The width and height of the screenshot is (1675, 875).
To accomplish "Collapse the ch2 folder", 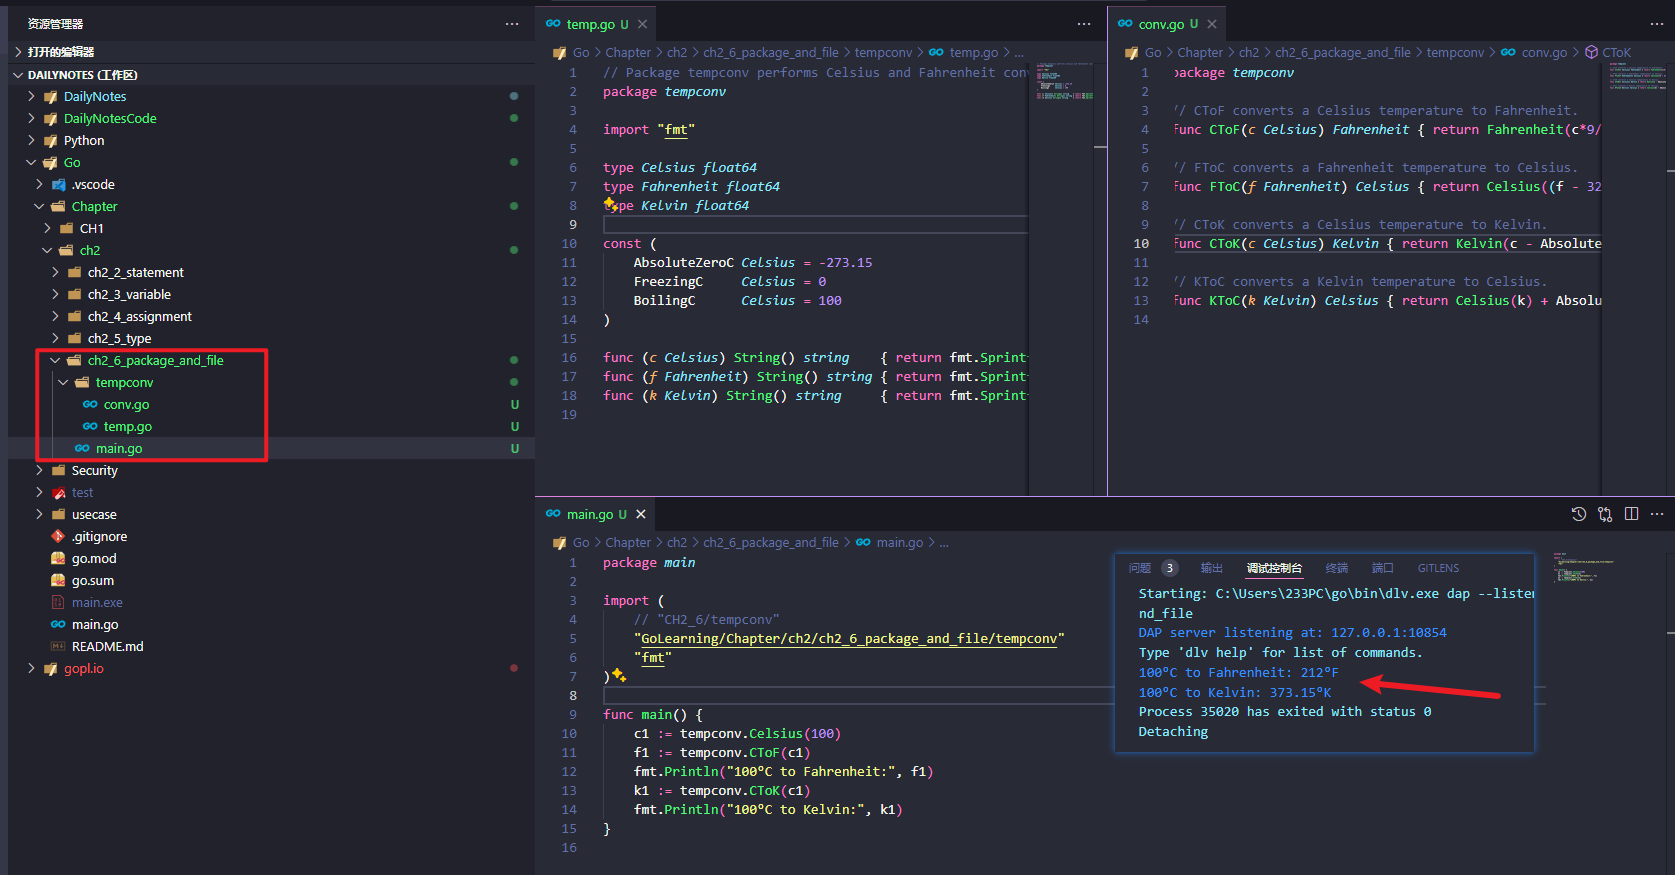I will point(47,250).
